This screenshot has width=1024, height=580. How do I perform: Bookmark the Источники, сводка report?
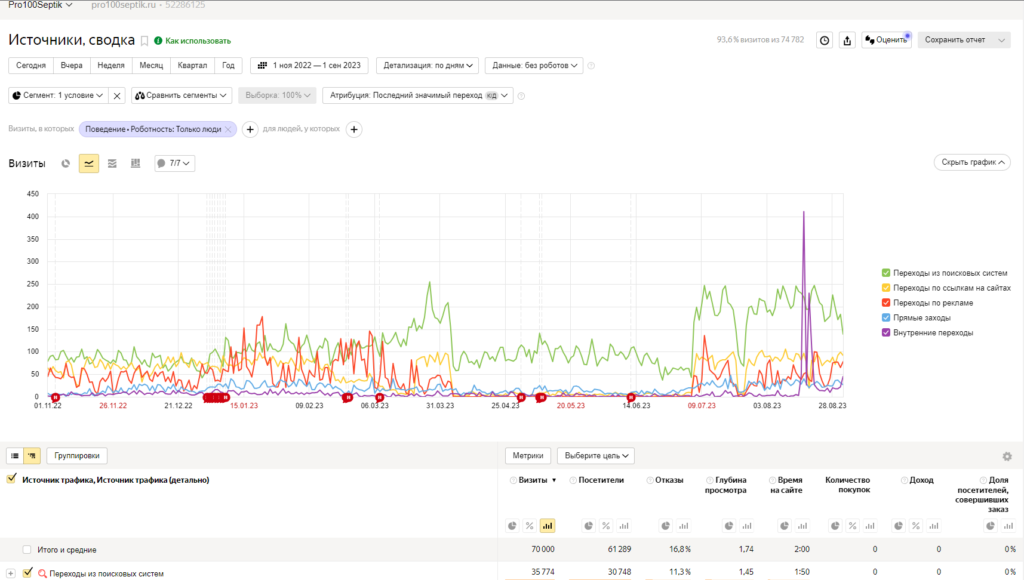point(144,41)
